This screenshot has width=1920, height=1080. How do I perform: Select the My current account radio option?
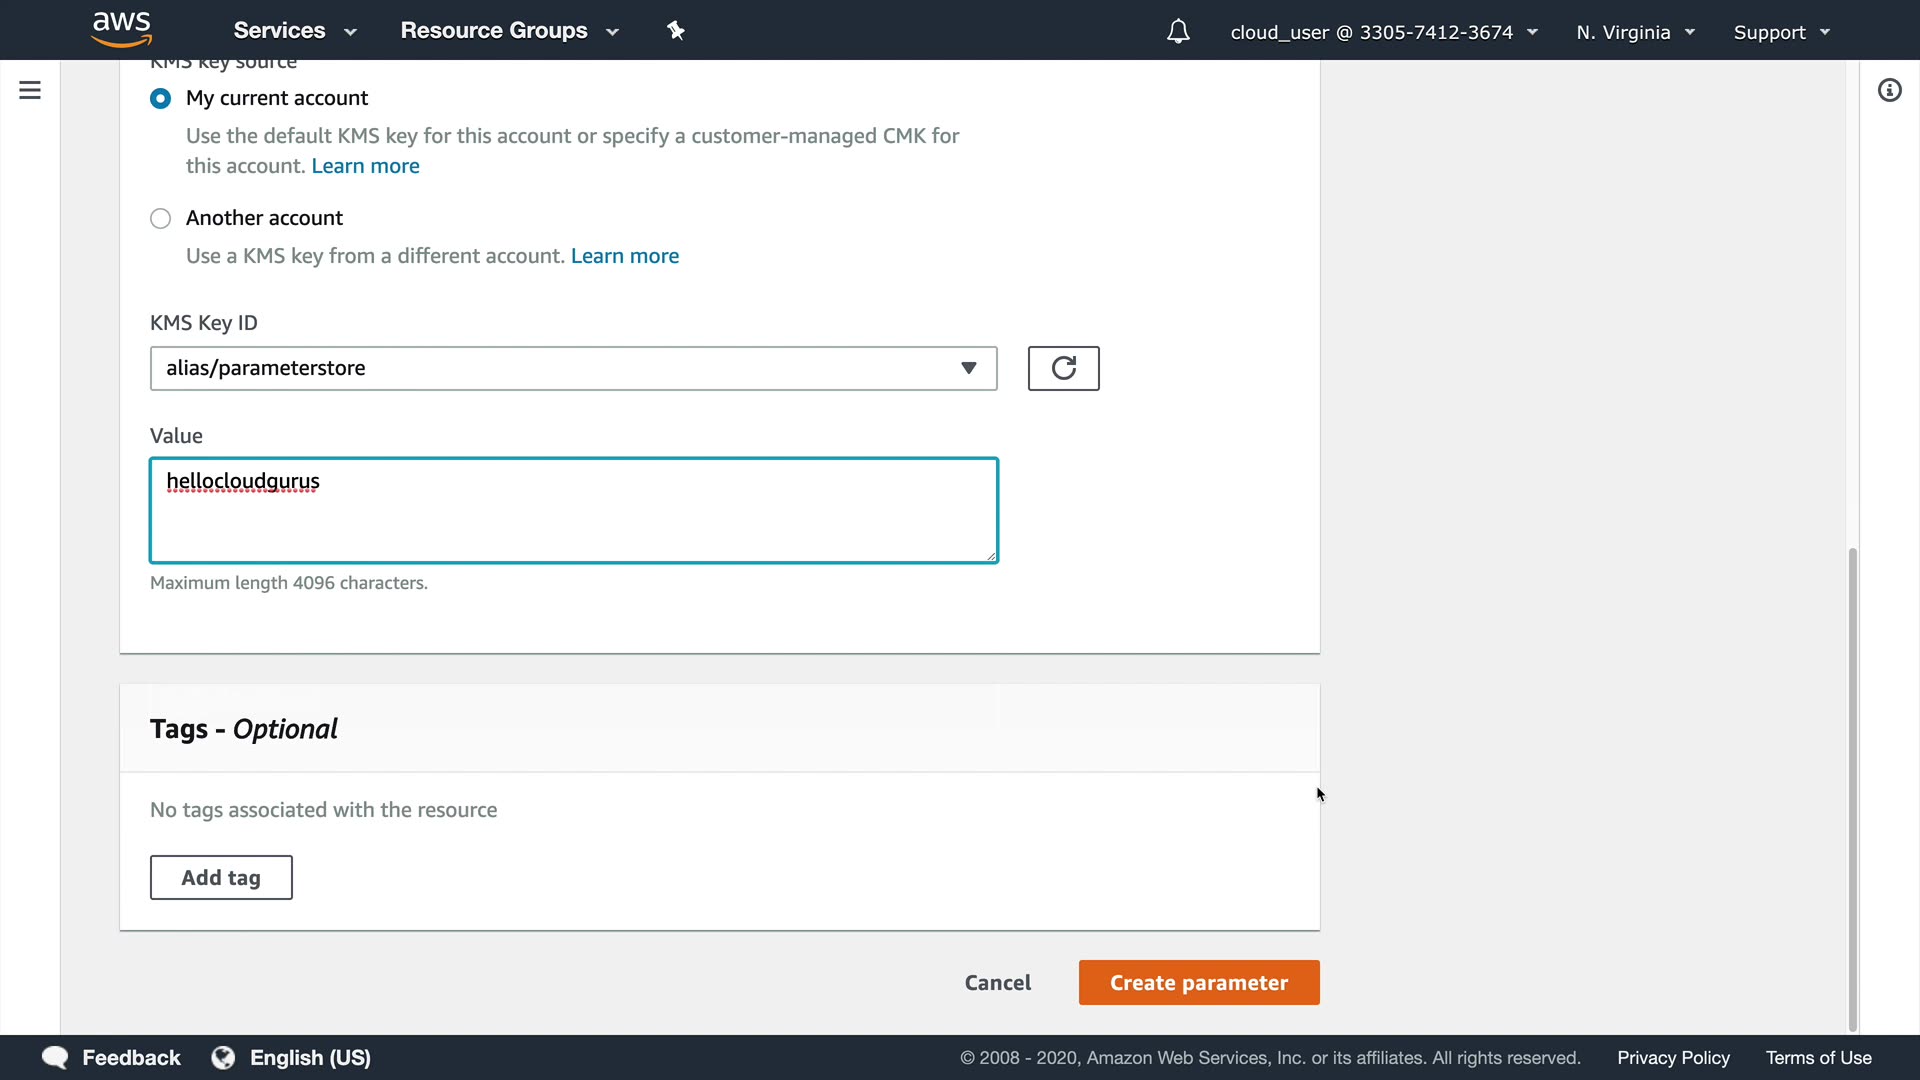click(x=160, y=98)
